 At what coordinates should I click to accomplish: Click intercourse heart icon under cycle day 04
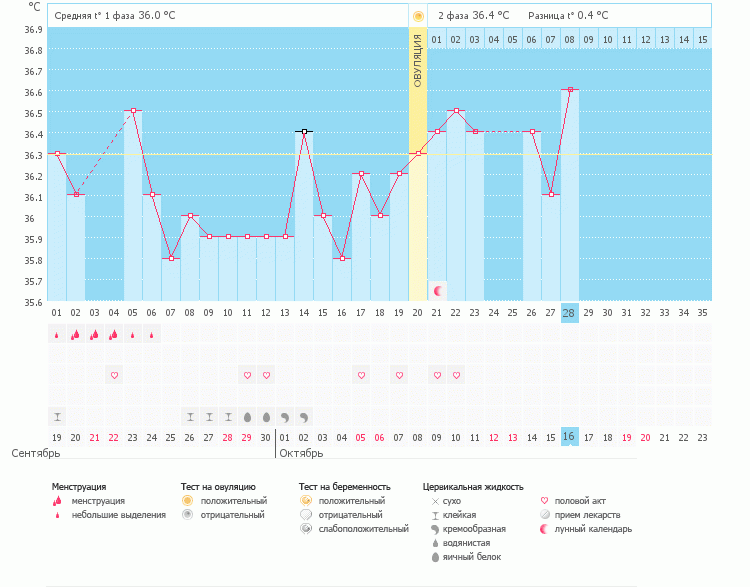tap(114, 375)
